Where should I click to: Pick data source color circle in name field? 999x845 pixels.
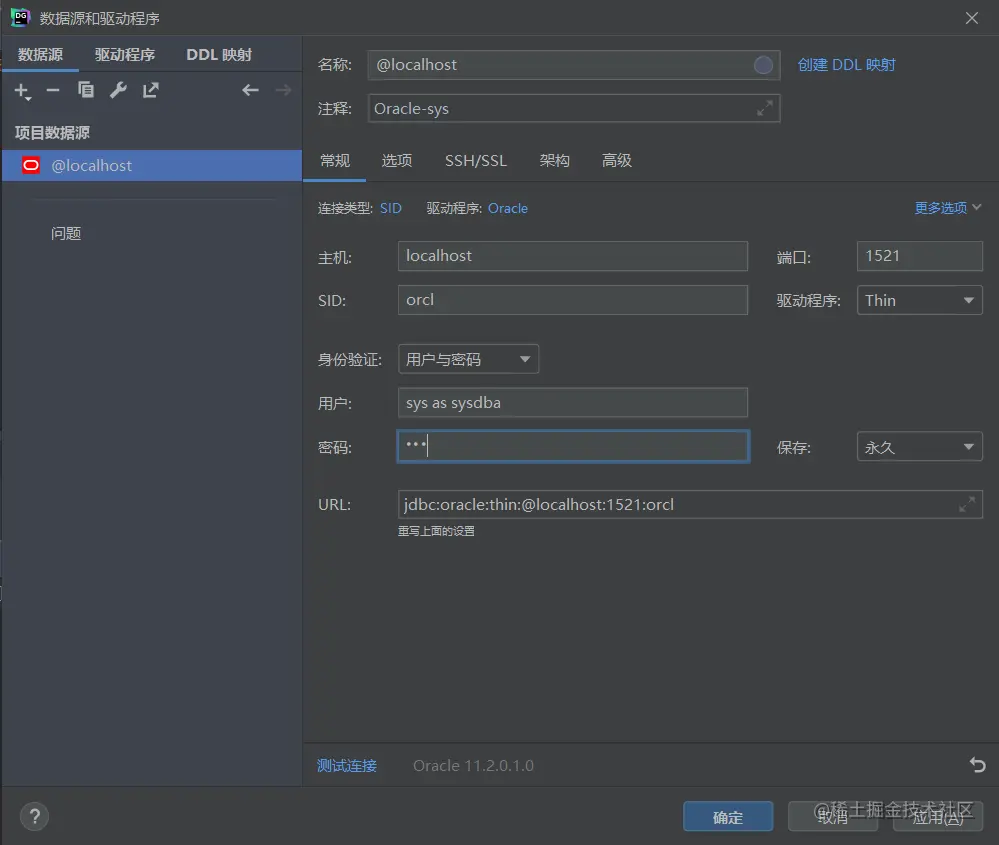pyautogui.click(x=763, y=65)
